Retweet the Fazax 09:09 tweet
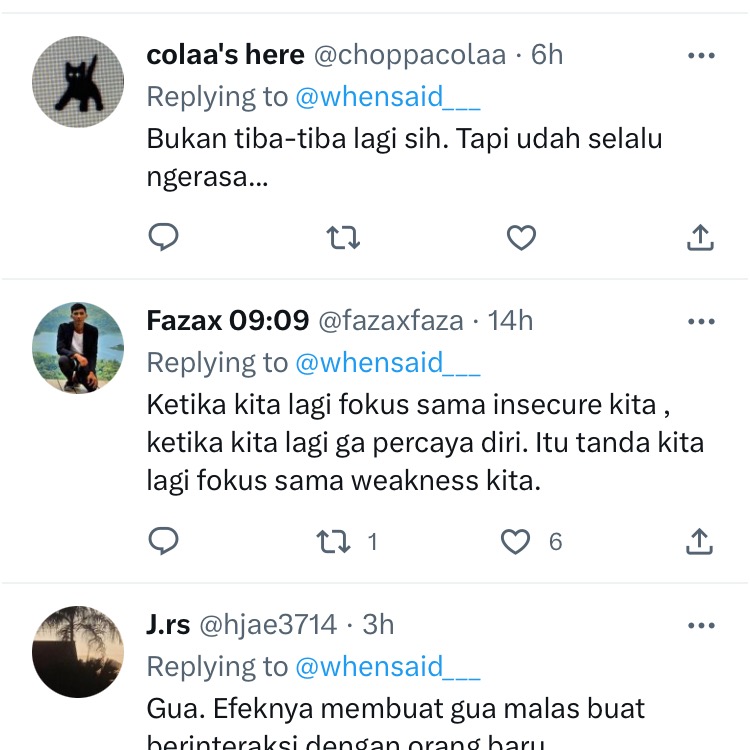Viewport: 750px width, 750px height. click(x=333, y=541)
